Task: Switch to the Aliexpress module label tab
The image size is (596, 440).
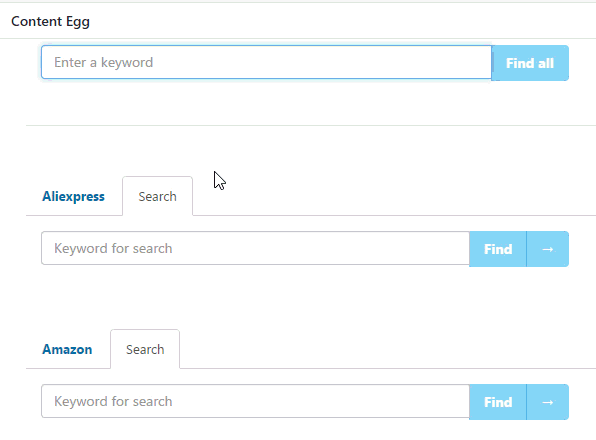Action: tap(73, 196)
